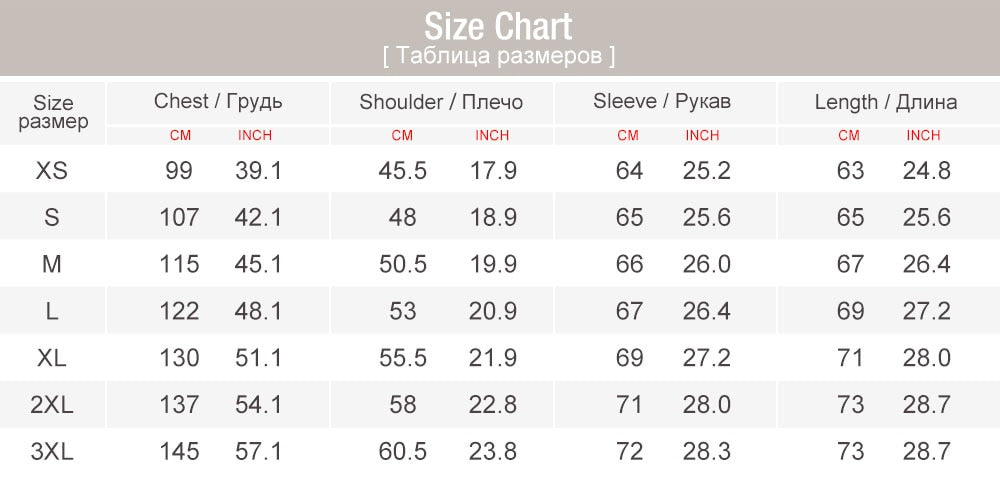Click the Size / размер header cell
Screen dimensions: 1000x499
pyautogui.click(x=53, y=112)
